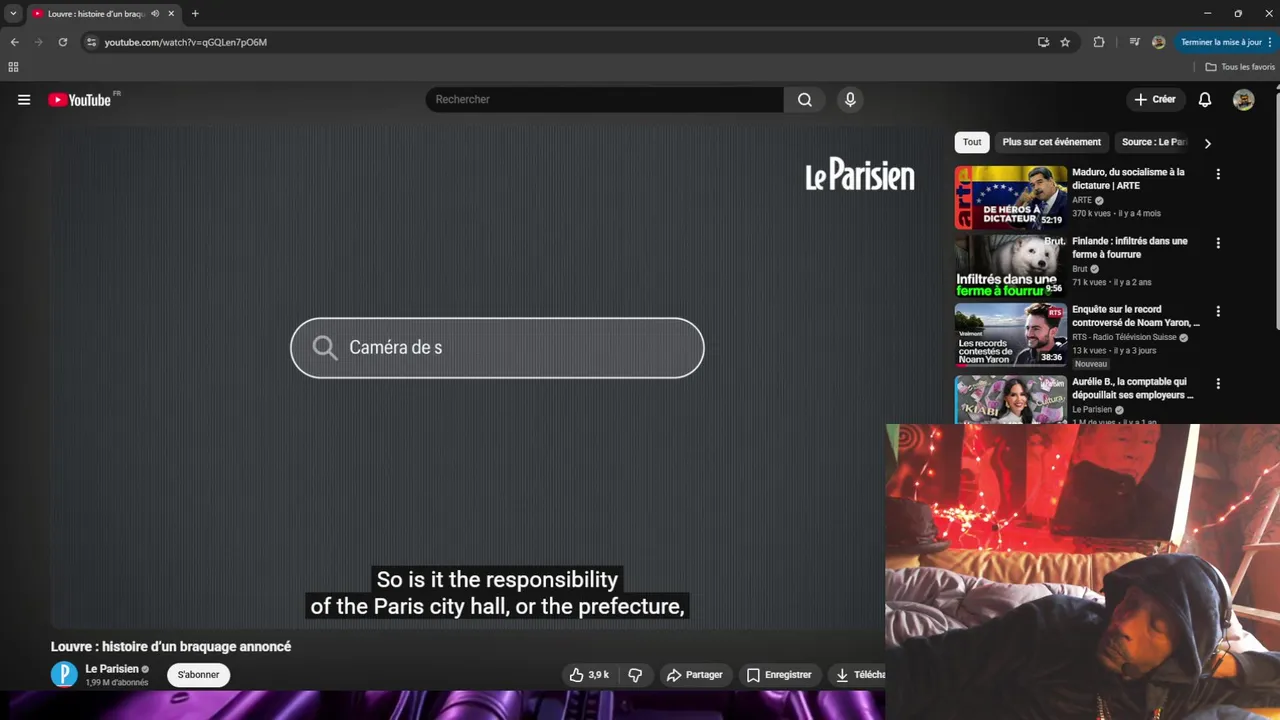1280x720 pixels.
Task: Open the YouTube hamburger guide menu
Action: (x=24, y=99)
